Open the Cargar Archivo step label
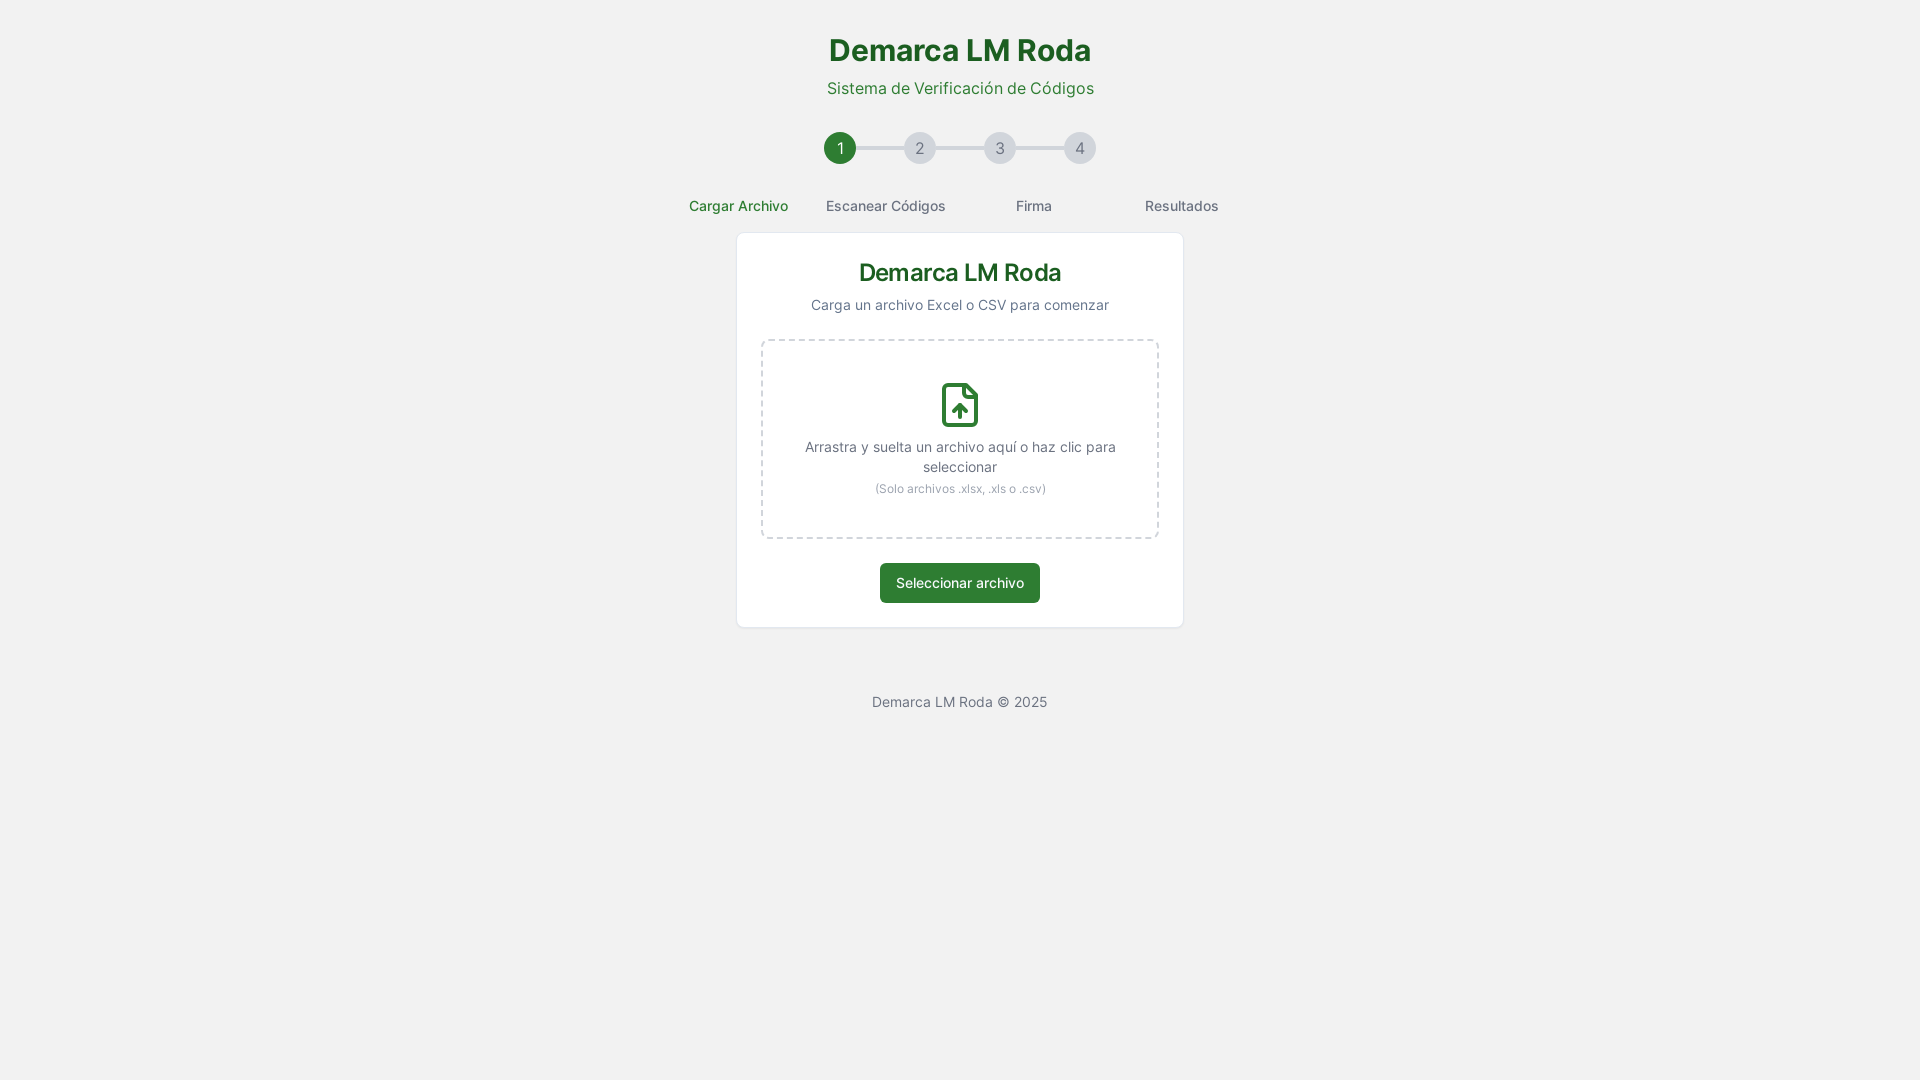 pos(738,206)
